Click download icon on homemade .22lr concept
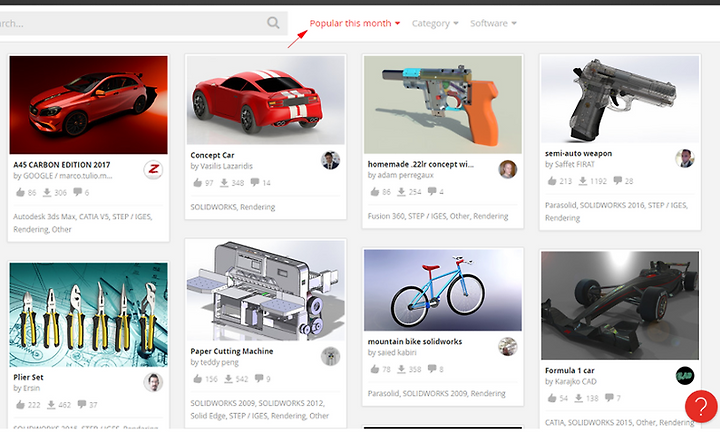 (401, 191)
